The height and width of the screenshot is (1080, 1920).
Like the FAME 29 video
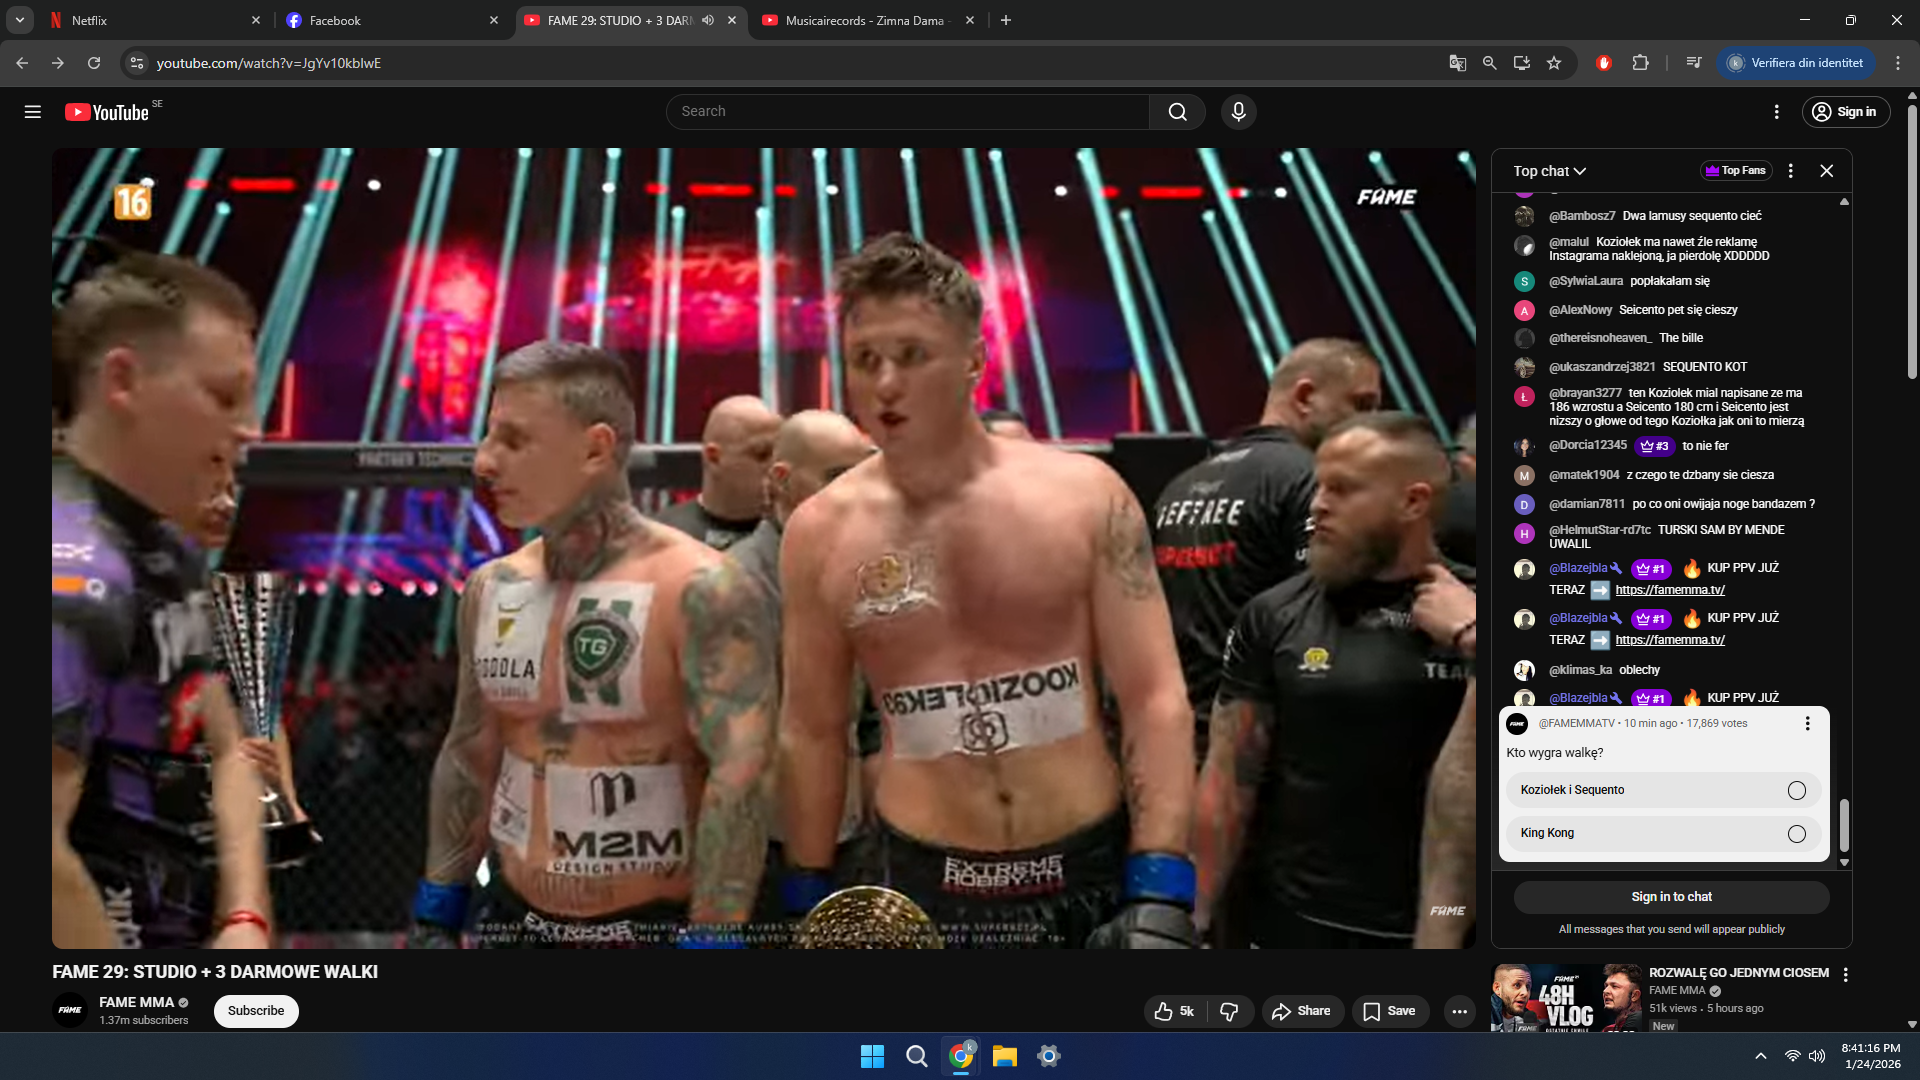pos(1174,1011)
